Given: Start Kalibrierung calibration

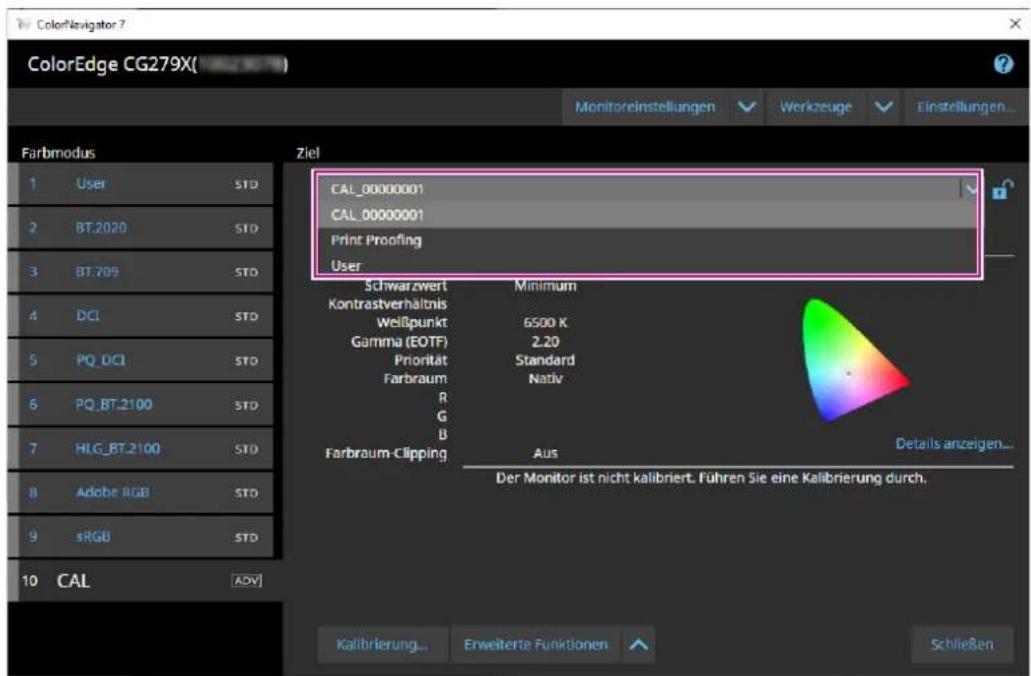Looking at the screenshot, I should click(x=382, y=644).
